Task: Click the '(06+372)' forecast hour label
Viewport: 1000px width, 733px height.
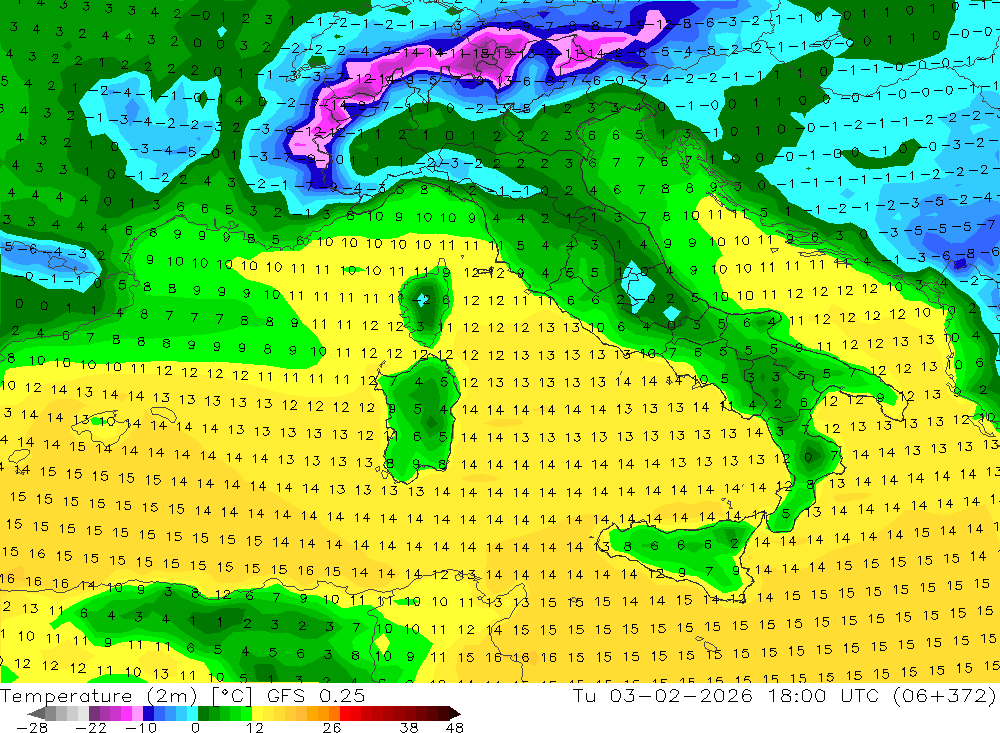Action: 945,695
